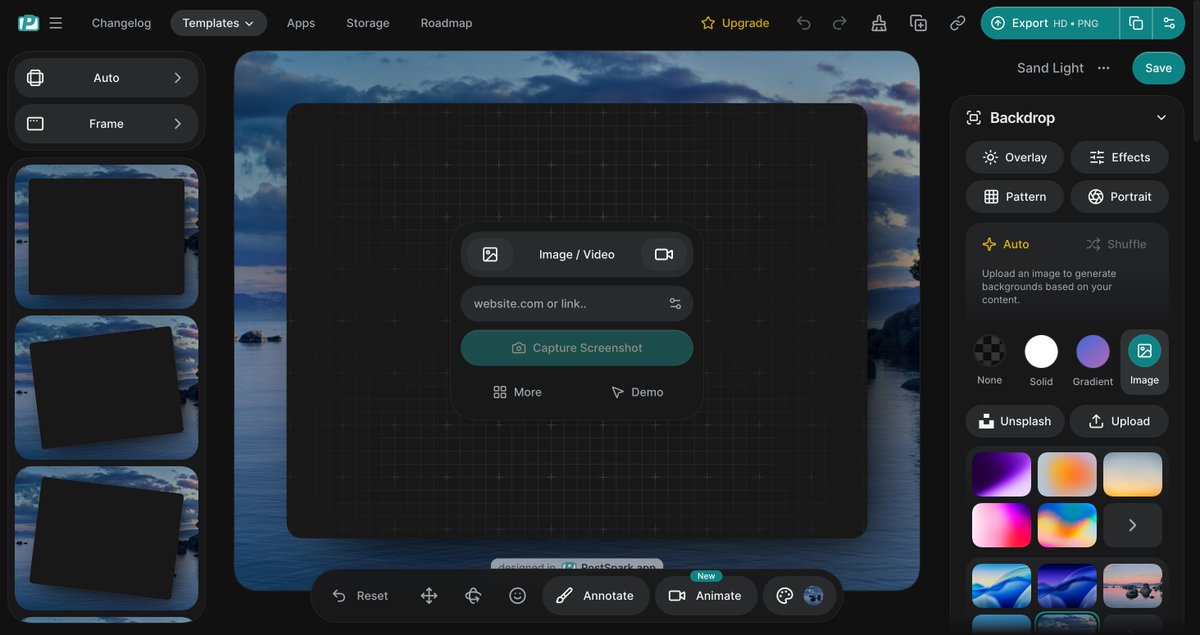
Task: Click Export HD PNG button
Action: click(1050, 23)
